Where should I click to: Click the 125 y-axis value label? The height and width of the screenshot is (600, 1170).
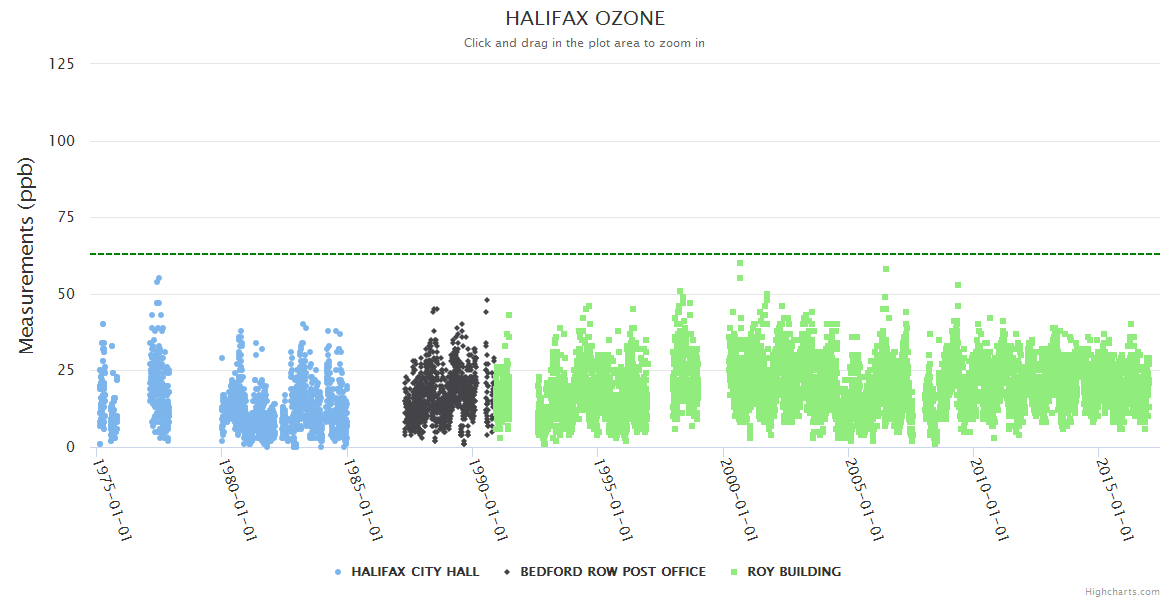[61, 64]
